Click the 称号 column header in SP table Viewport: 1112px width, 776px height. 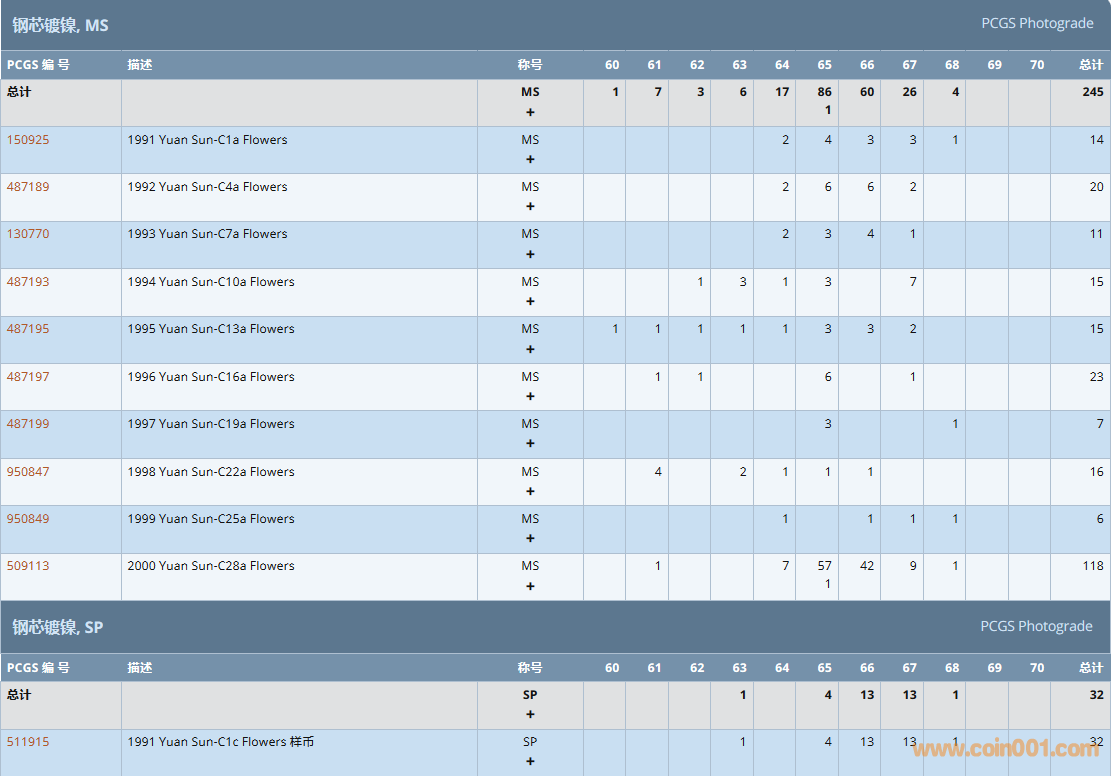(x=530, y=668)
